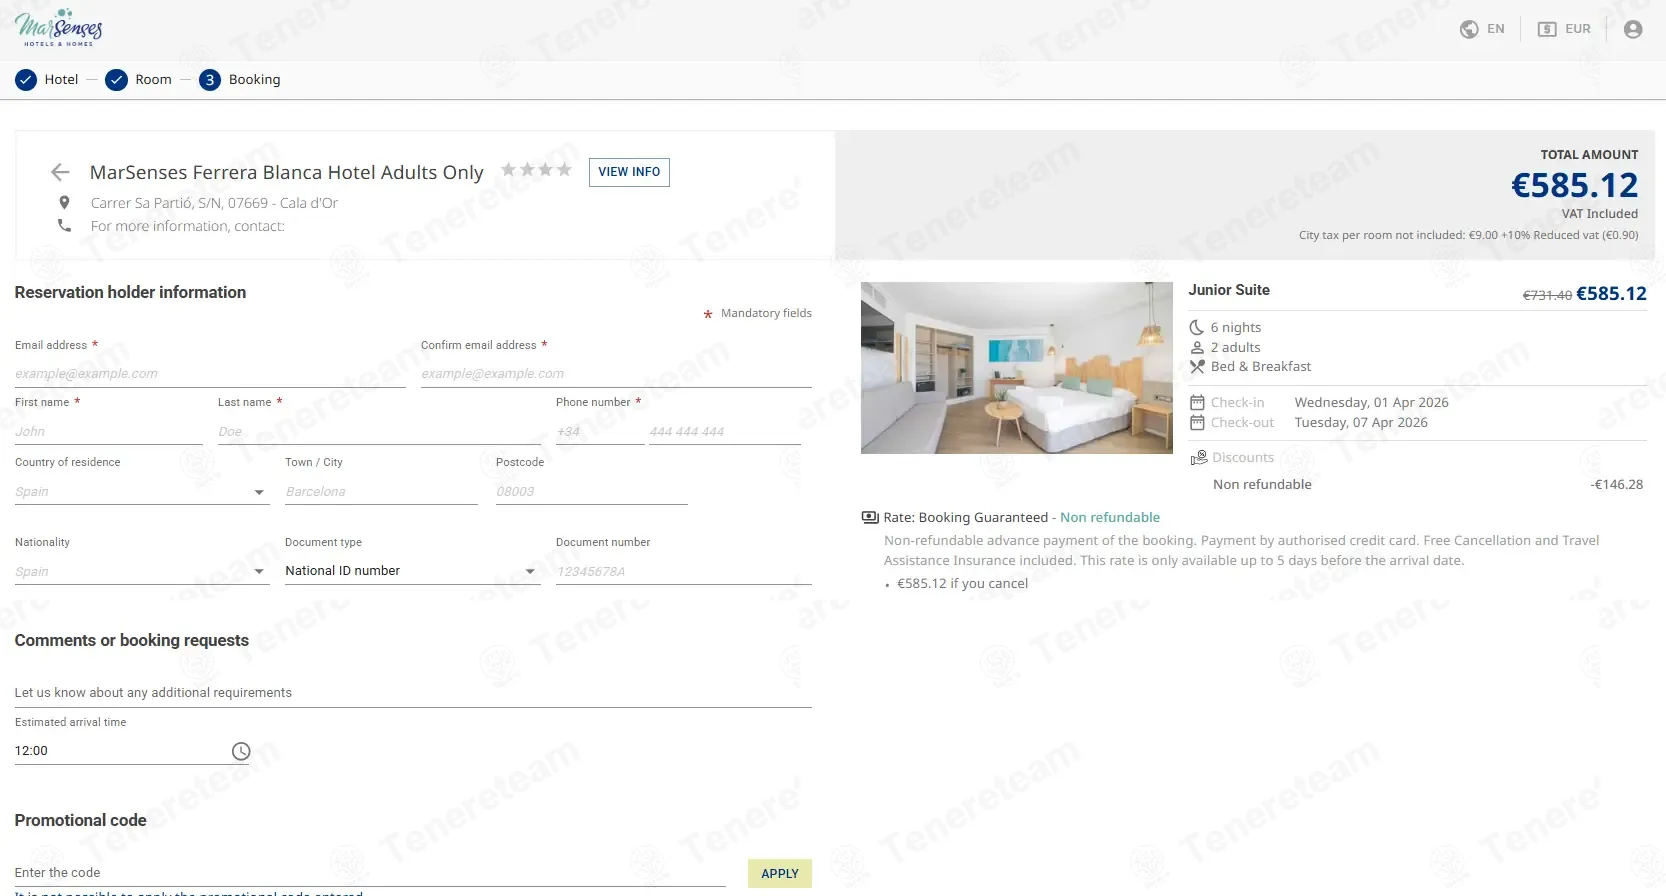Click the check-out date Tuesday, 07 Apr 2026
The width and height of the screenshot is (1666, 896).
tap(1361, 423)
